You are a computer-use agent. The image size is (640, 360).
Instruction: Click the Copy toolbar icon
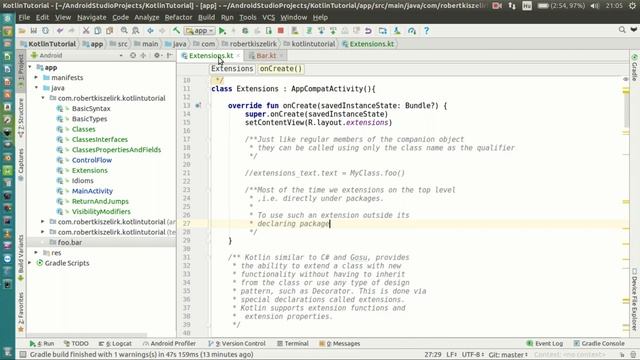(98, 31)
